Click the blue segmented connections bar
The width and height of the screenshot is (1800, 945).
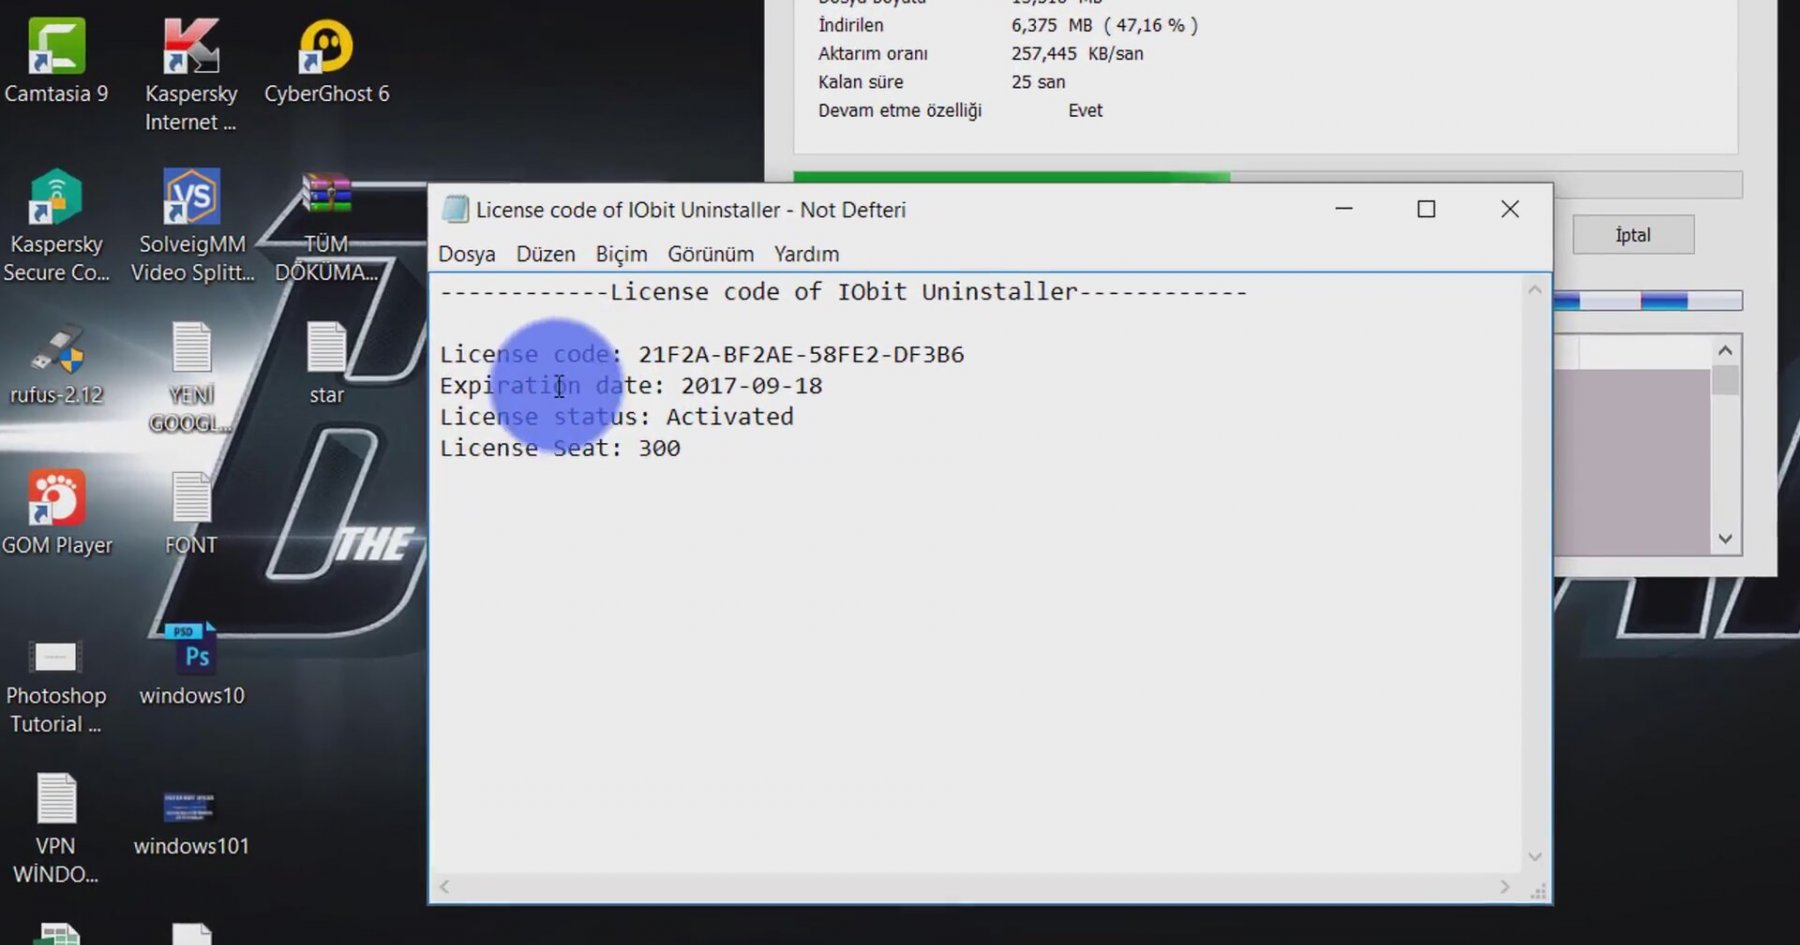tap(1647, 301)
